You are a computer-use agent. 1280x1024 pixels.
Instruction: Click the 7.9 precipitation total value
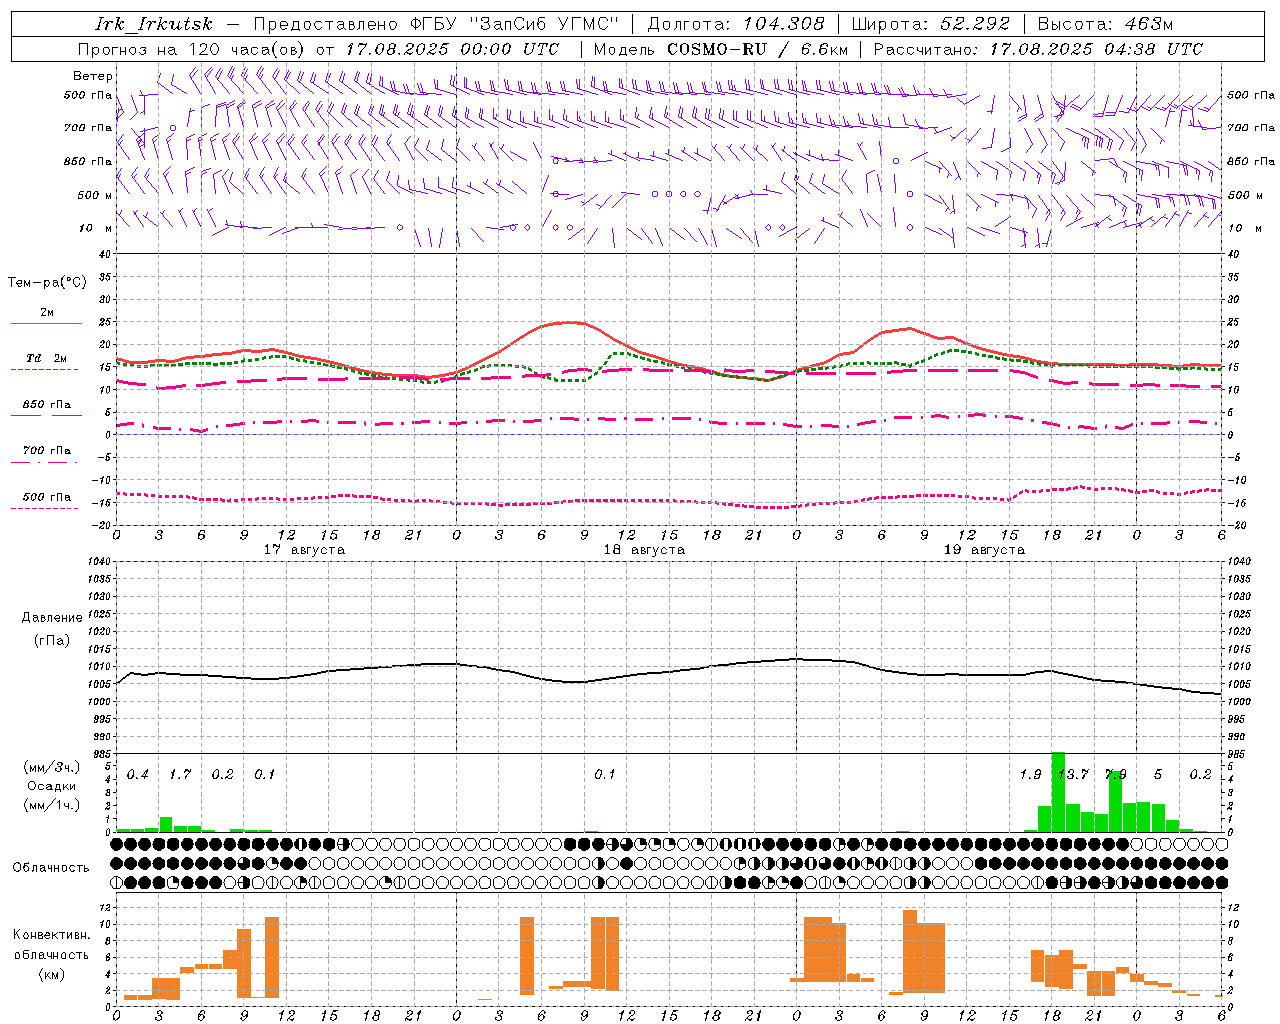[x=1115, y=775]
